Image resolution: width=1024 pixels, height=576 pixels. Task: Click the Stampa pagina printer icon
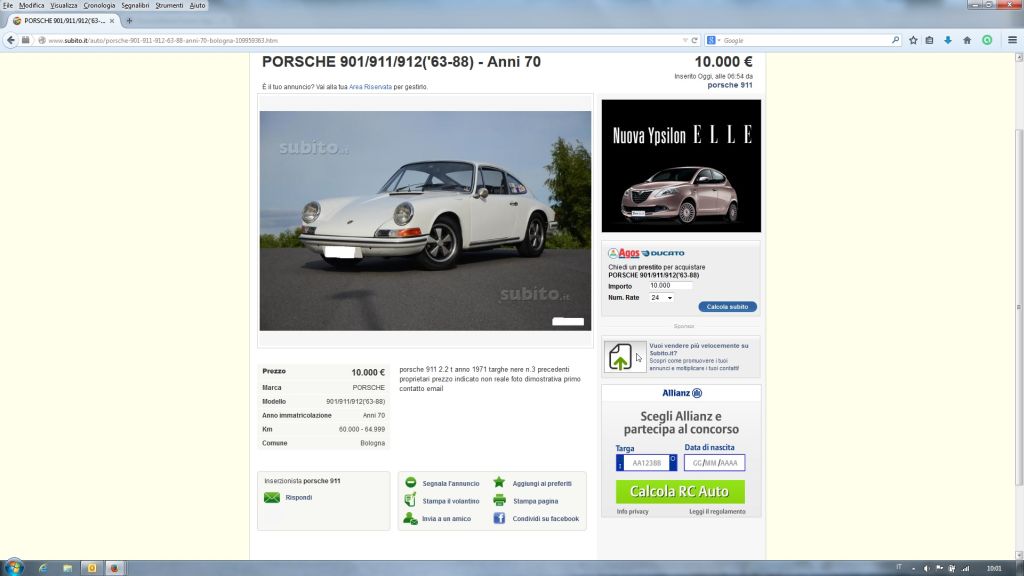coord(499,501)
